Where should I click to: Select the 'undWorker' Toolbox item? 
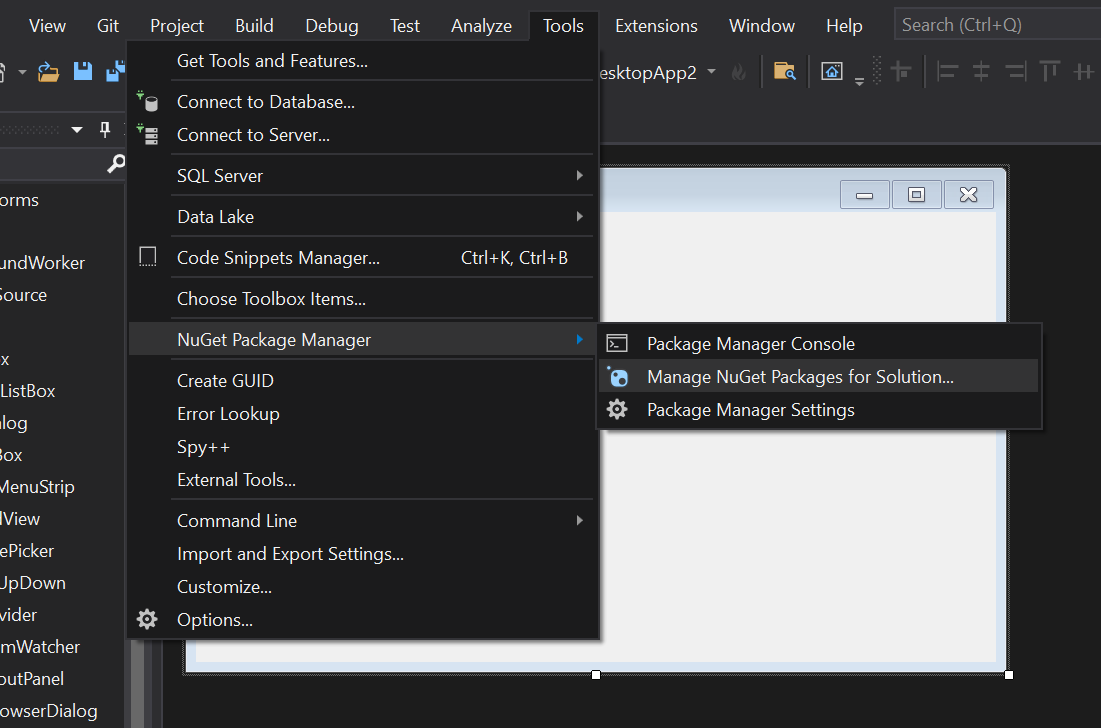click(x=42, y=263)
